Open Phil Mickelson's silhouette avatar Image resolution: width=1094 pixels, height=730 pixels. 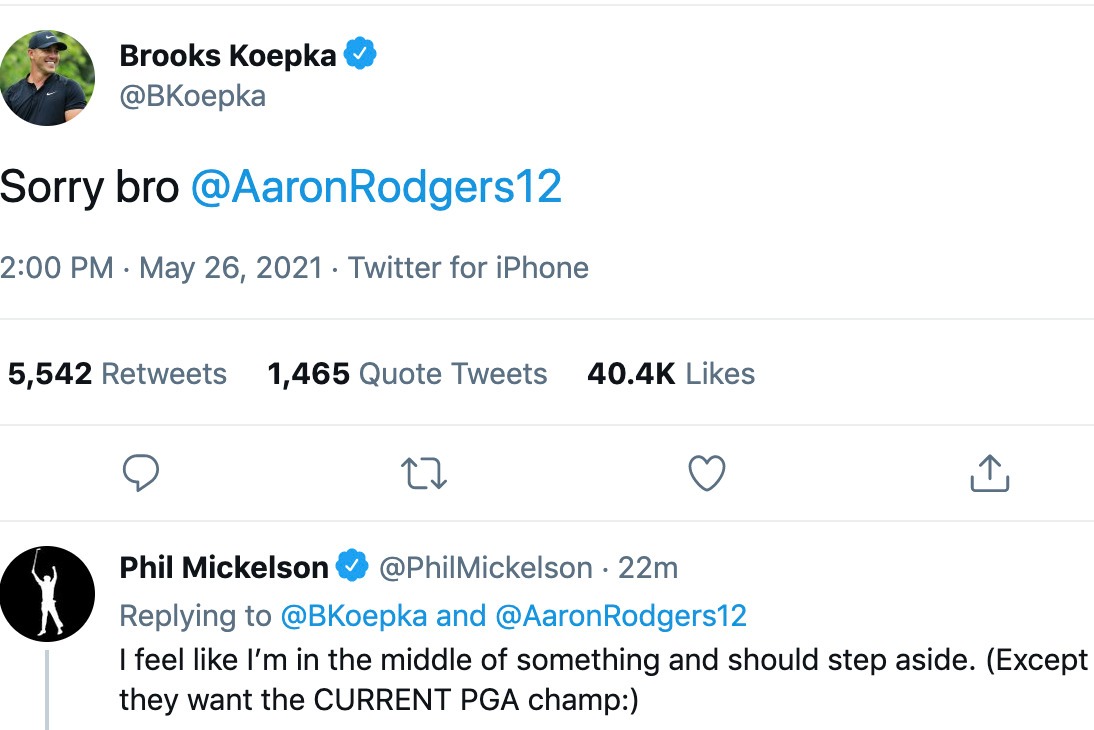pyautogui.click(x=47, y=593)
